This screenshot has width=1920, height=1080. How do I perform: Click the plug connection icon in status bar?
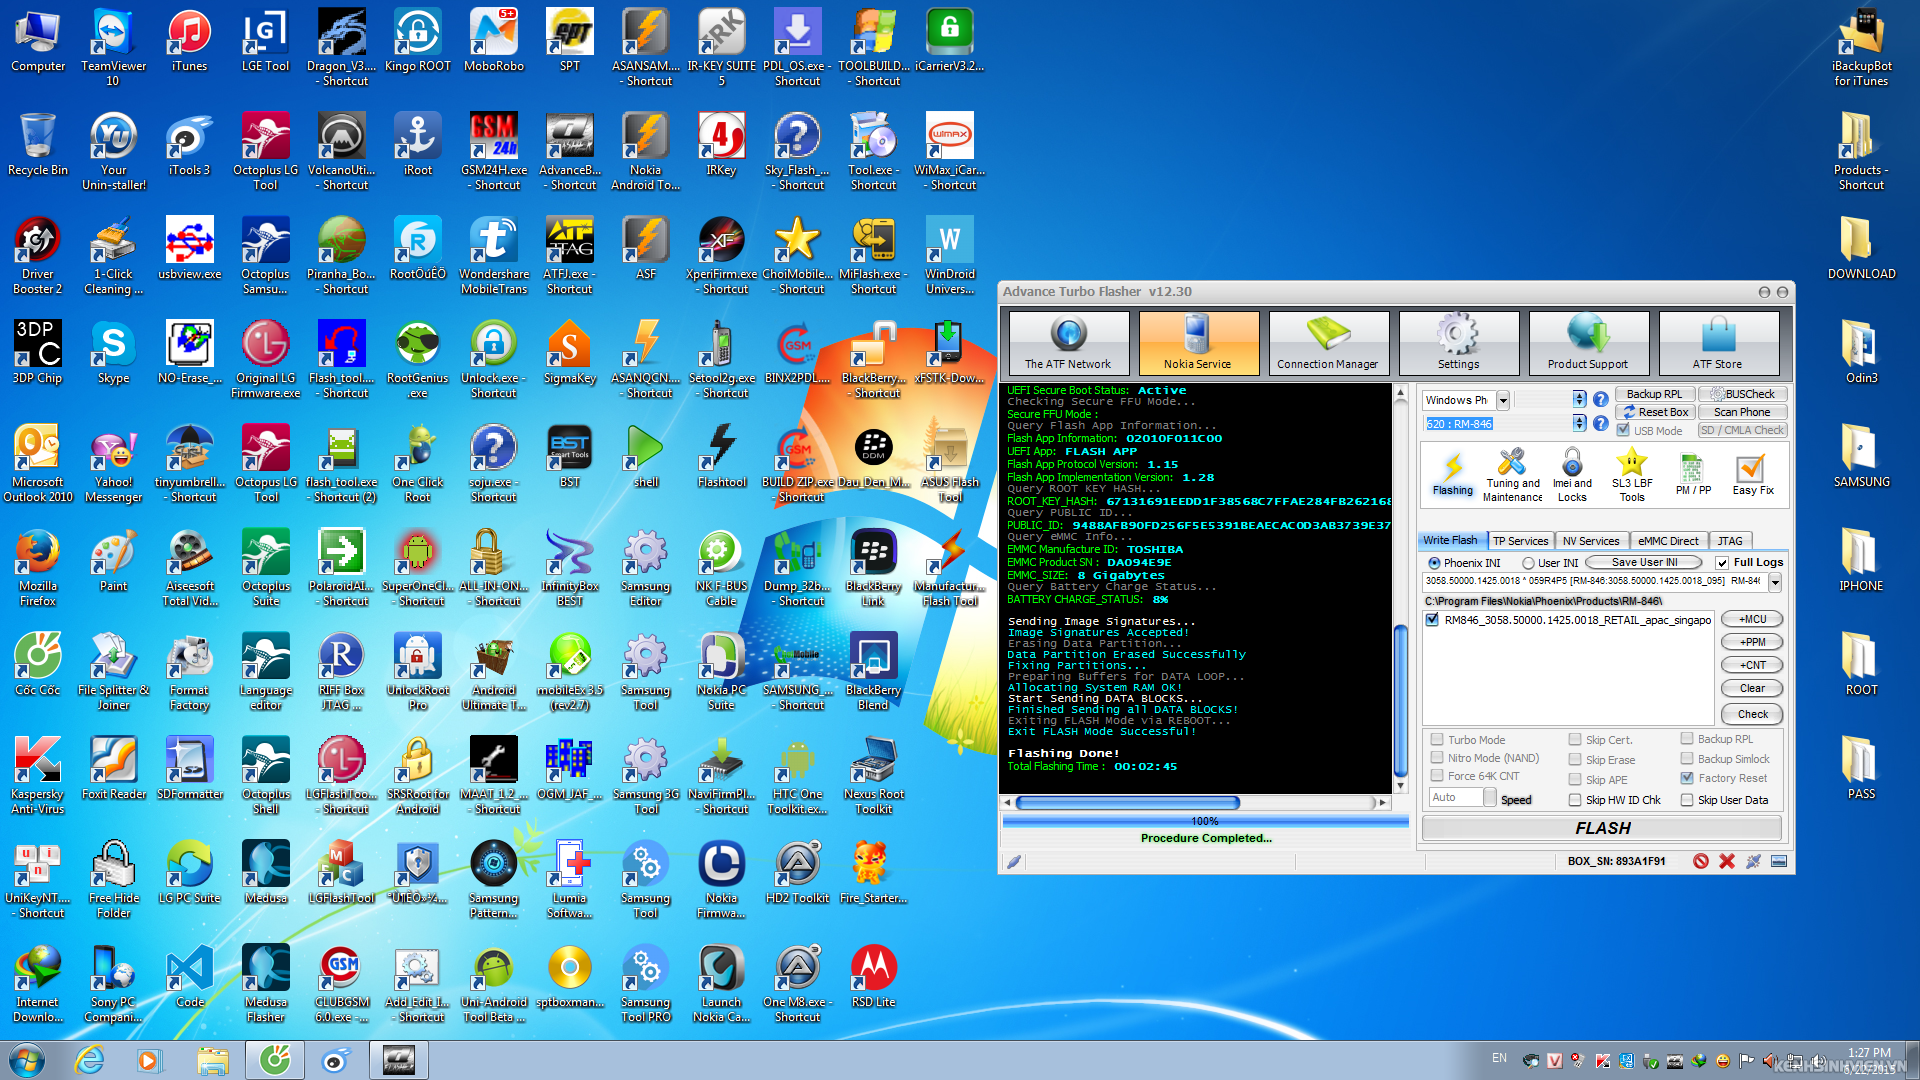(1753, 861)
